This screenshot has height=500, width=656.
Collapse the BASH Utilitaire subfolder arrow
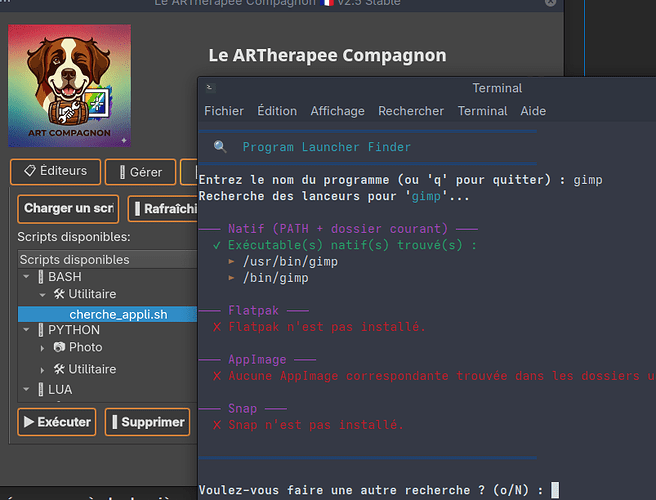(42, 295)
